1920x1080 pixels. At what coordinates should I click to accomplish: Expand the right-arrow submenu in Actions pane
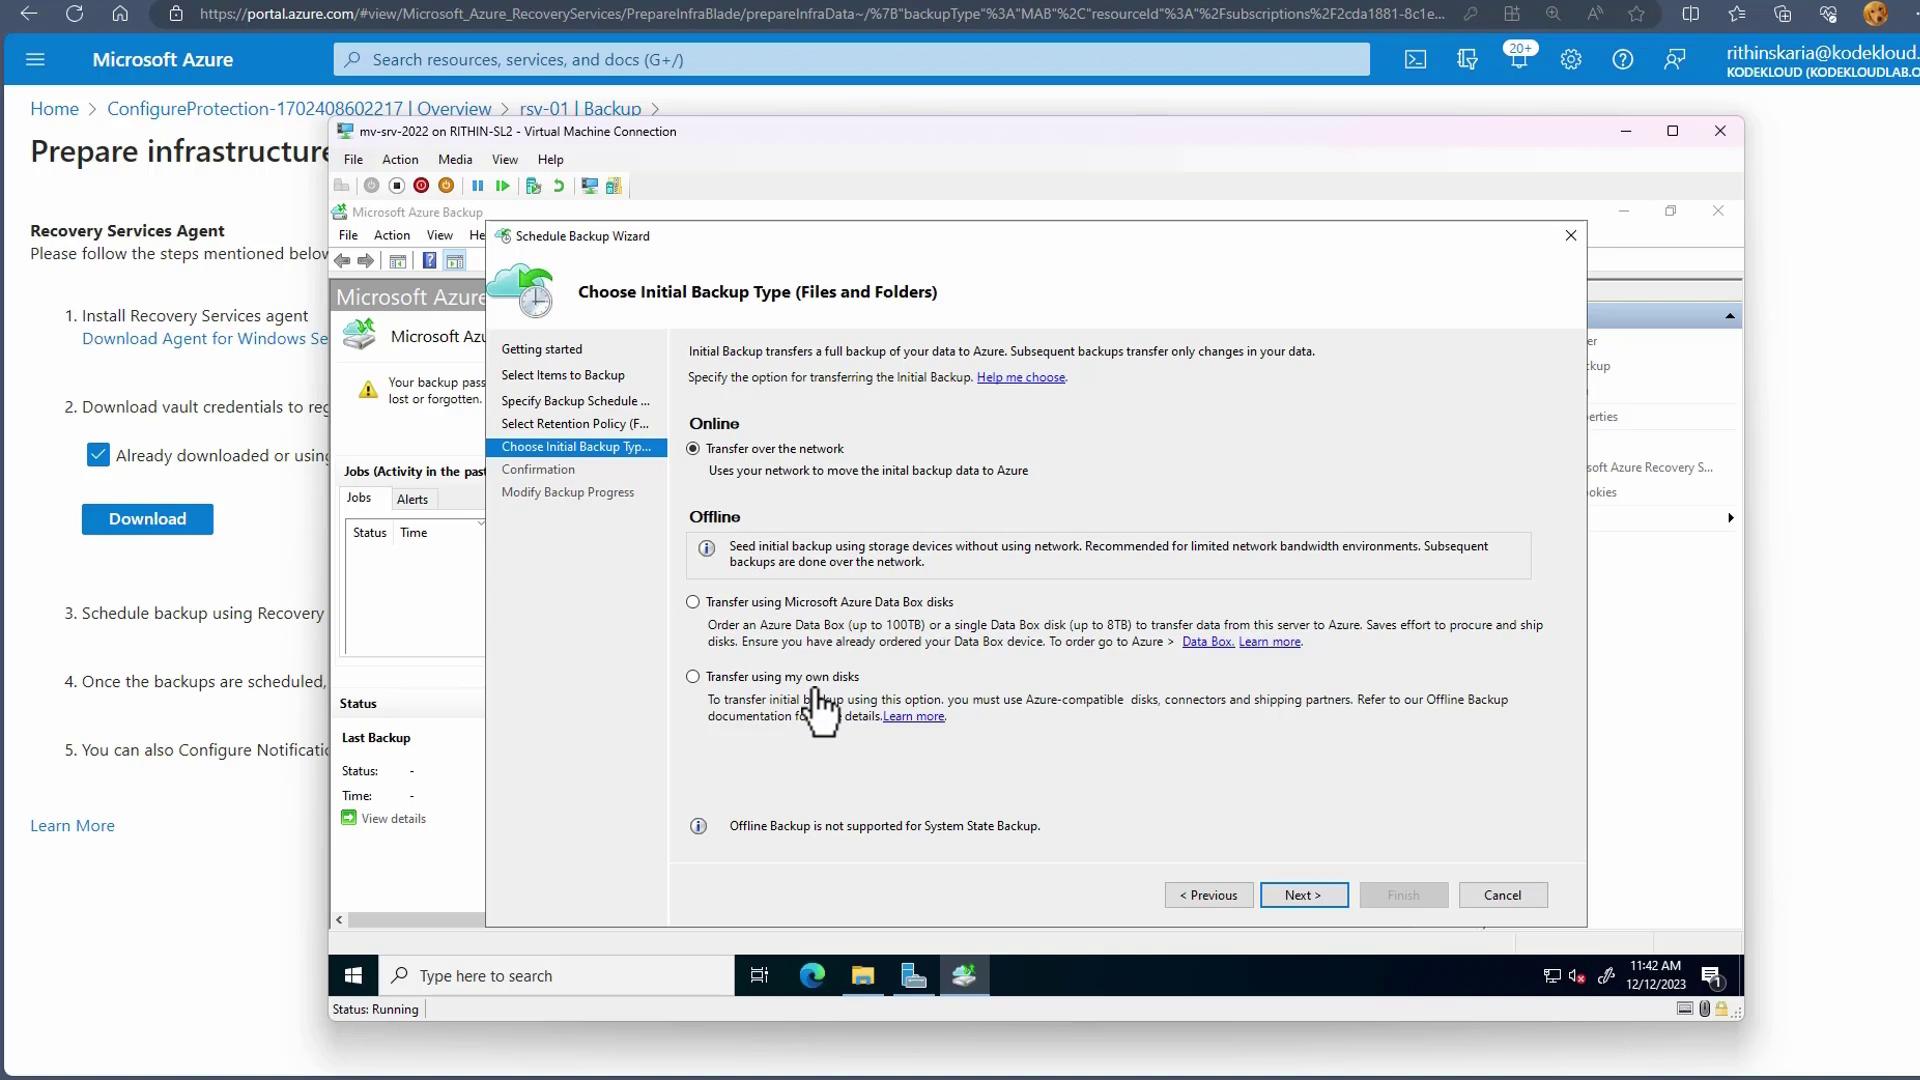(1730, 518)
